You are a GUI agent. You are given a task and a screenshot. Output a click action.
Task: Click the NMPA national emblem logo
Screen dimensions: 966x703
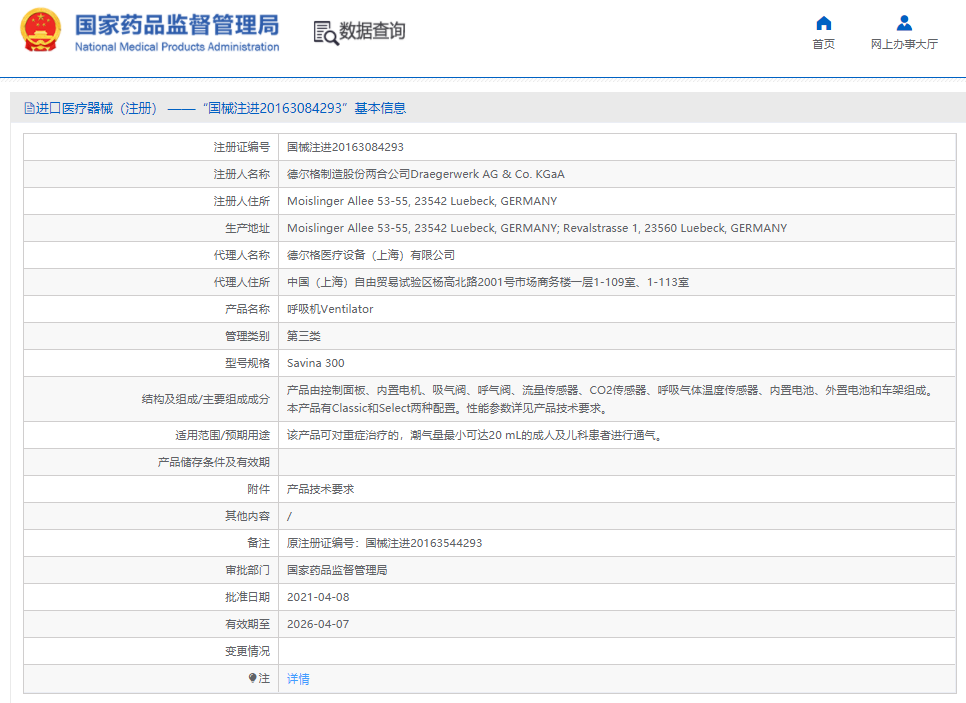(40, 31)
